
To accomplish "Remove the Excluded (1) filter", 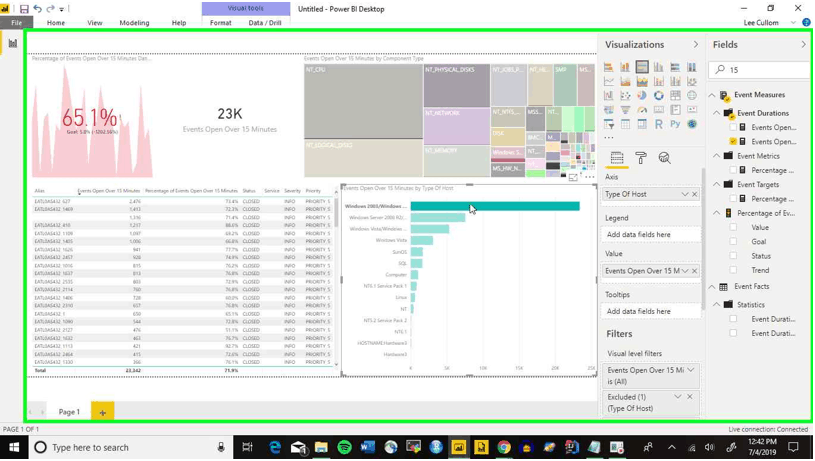I will pyautogui.click(x=690, y=397).
